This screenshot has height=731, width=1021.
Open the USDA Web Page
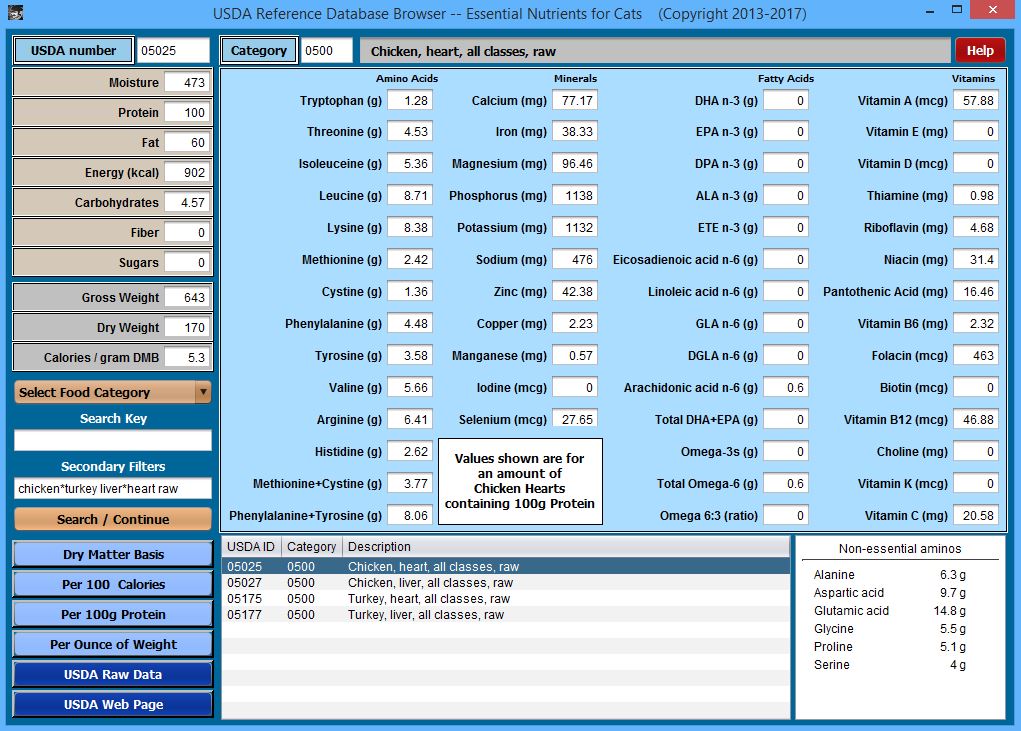click(x=113, y=705)
